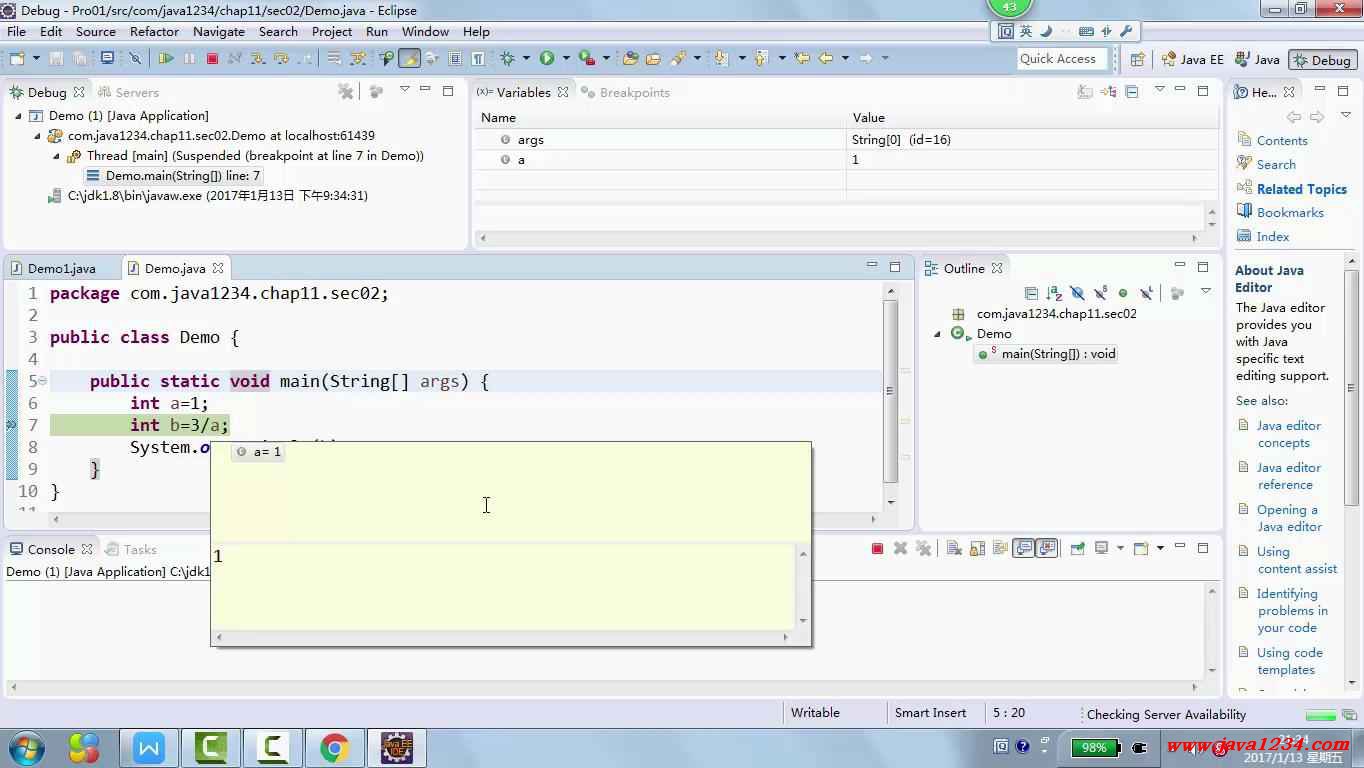
Task: Collapse the Thread [main] tree node
Action: pos(57,156)
